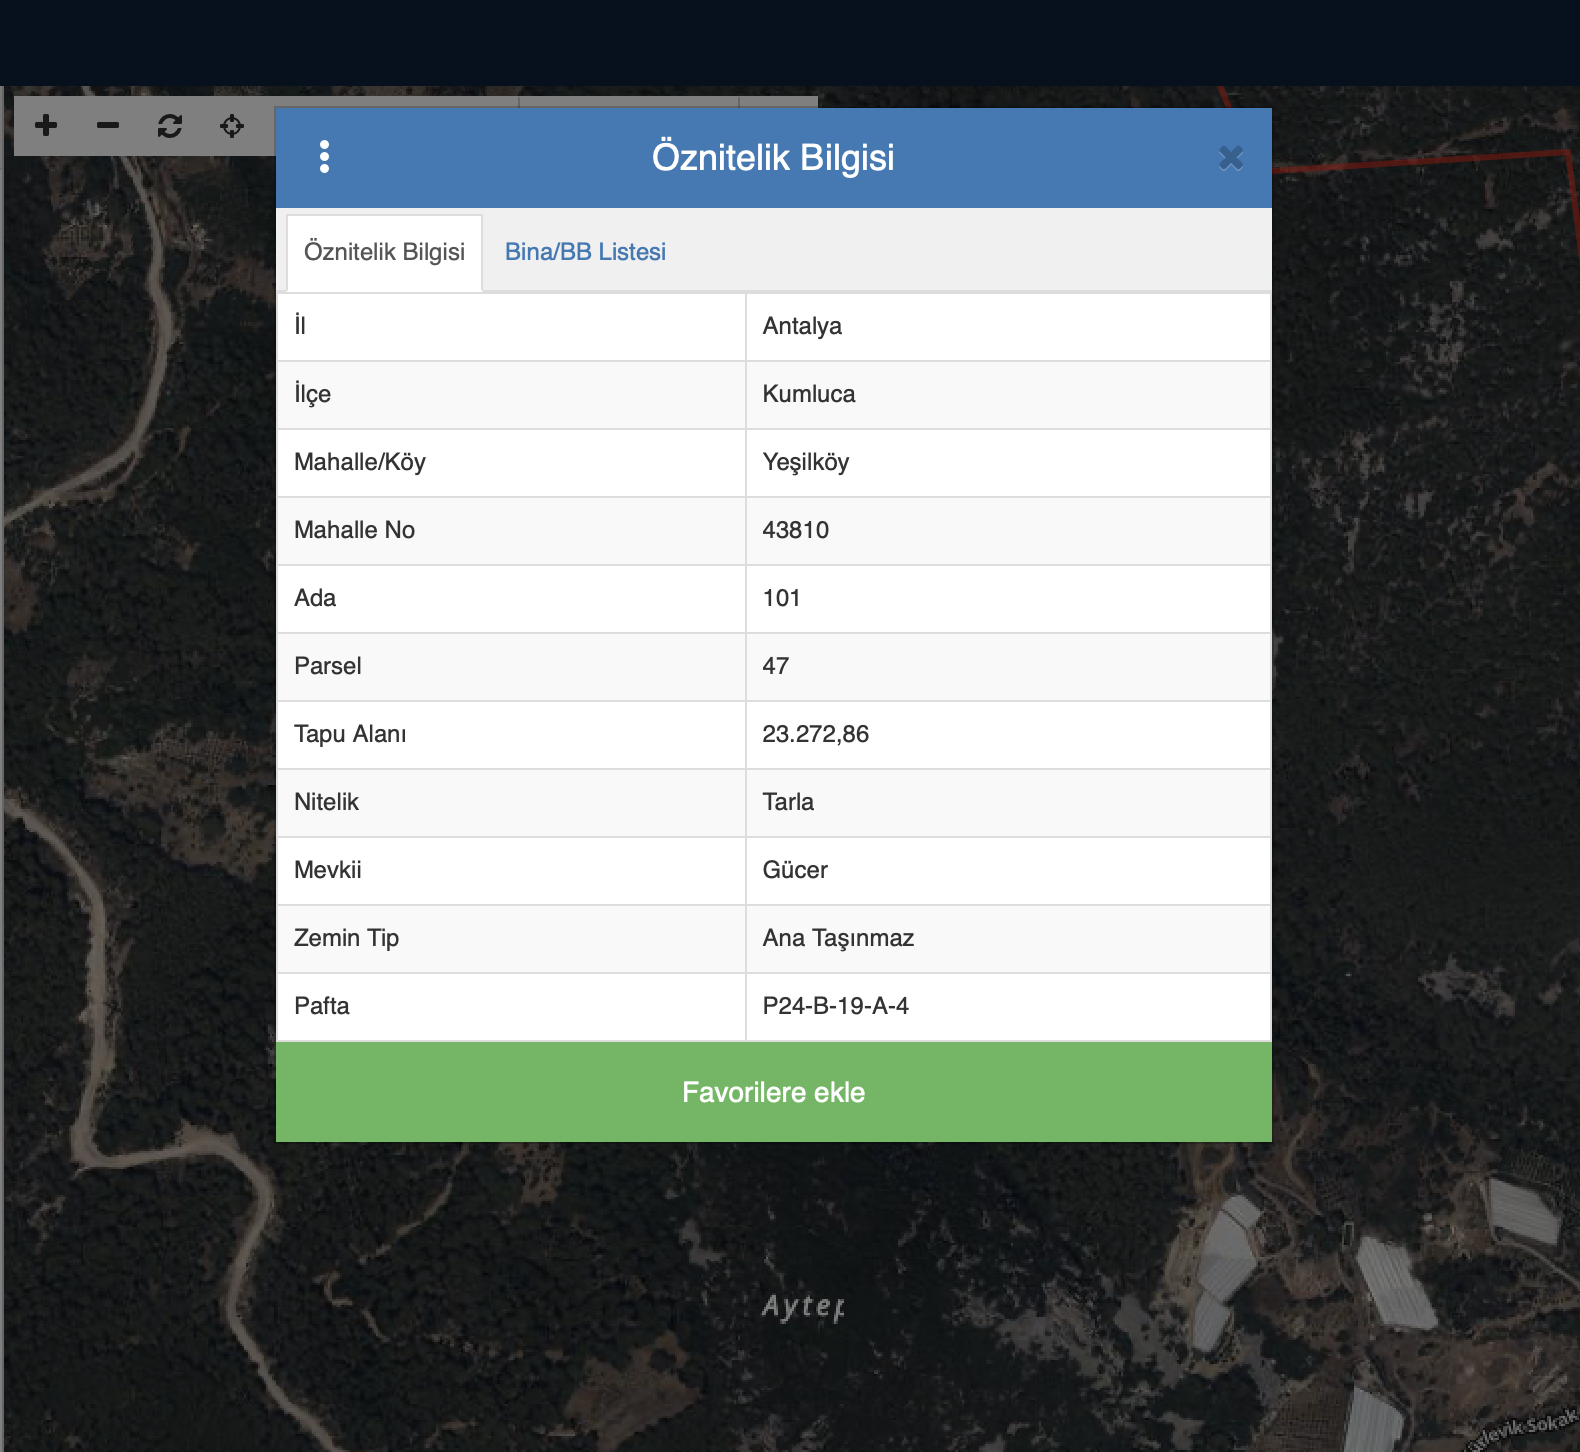Select the Yeşilköy neighborhood cell

tap(805, 462)
